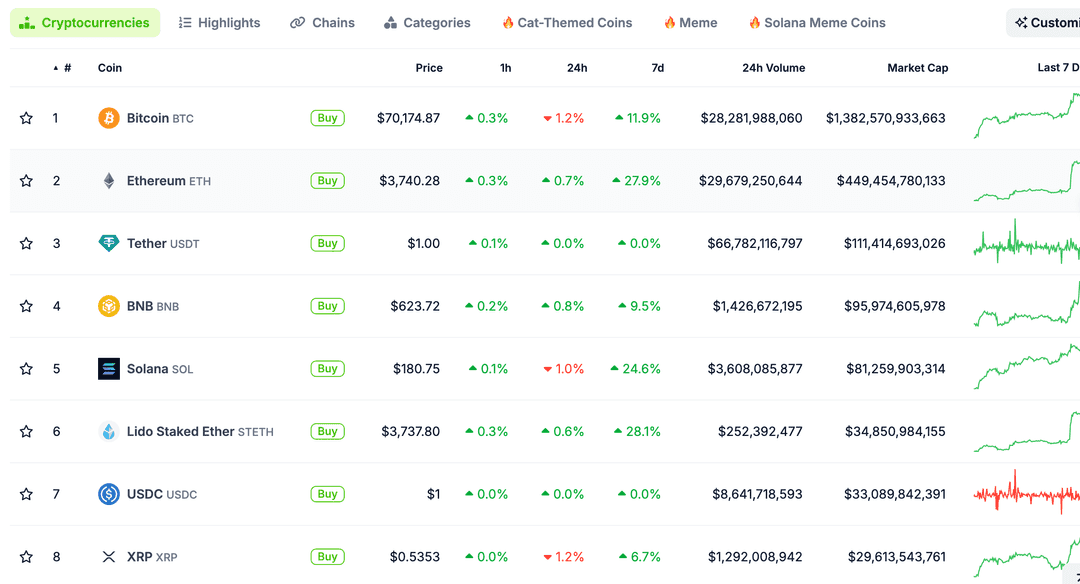
Task: Open the Meme coins section
Action: coord(689,22)
